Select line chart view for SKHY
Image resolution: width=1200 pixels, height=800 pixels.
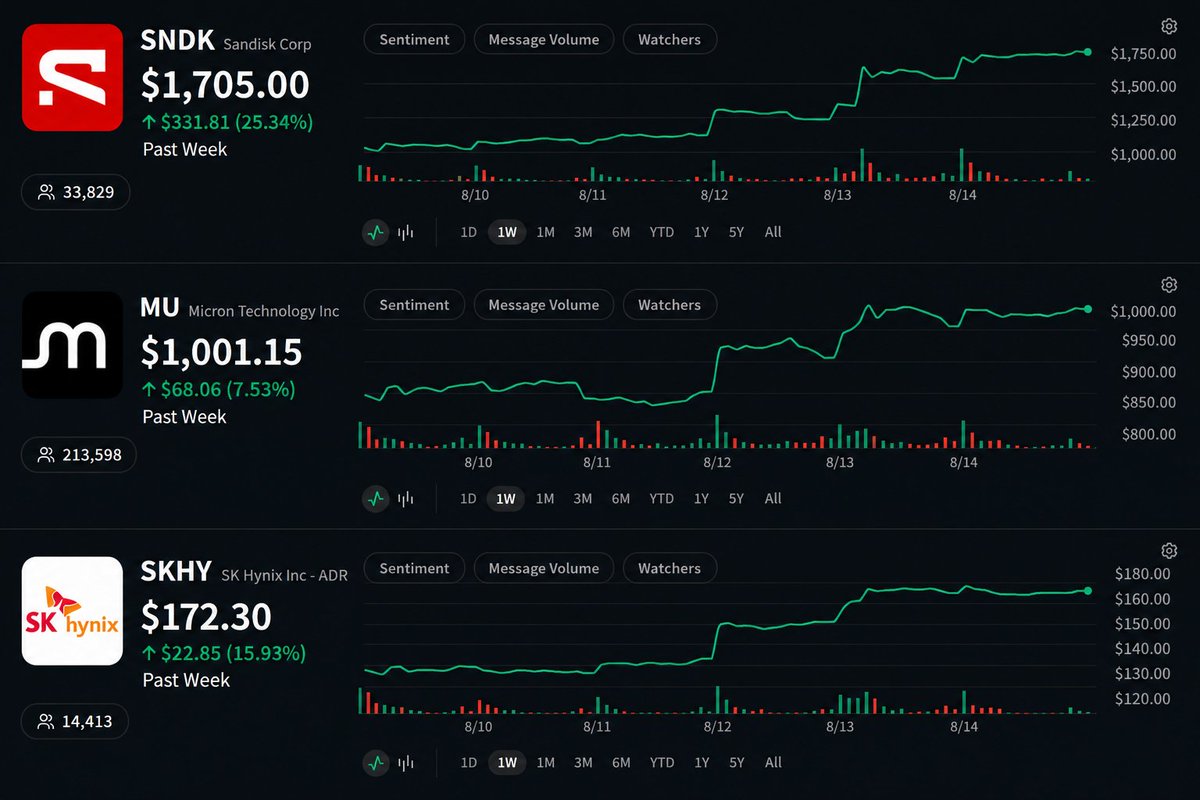coord(376,762)
